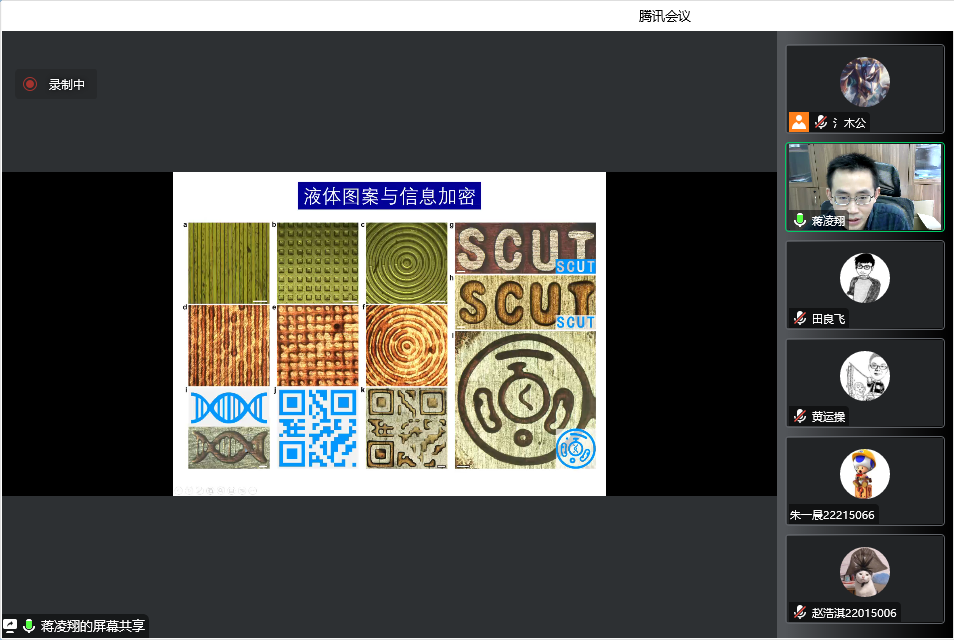Click the muted microphone icon for 赵浩淇22015006
Screen dimensions: 954x640
click(799, 612)
